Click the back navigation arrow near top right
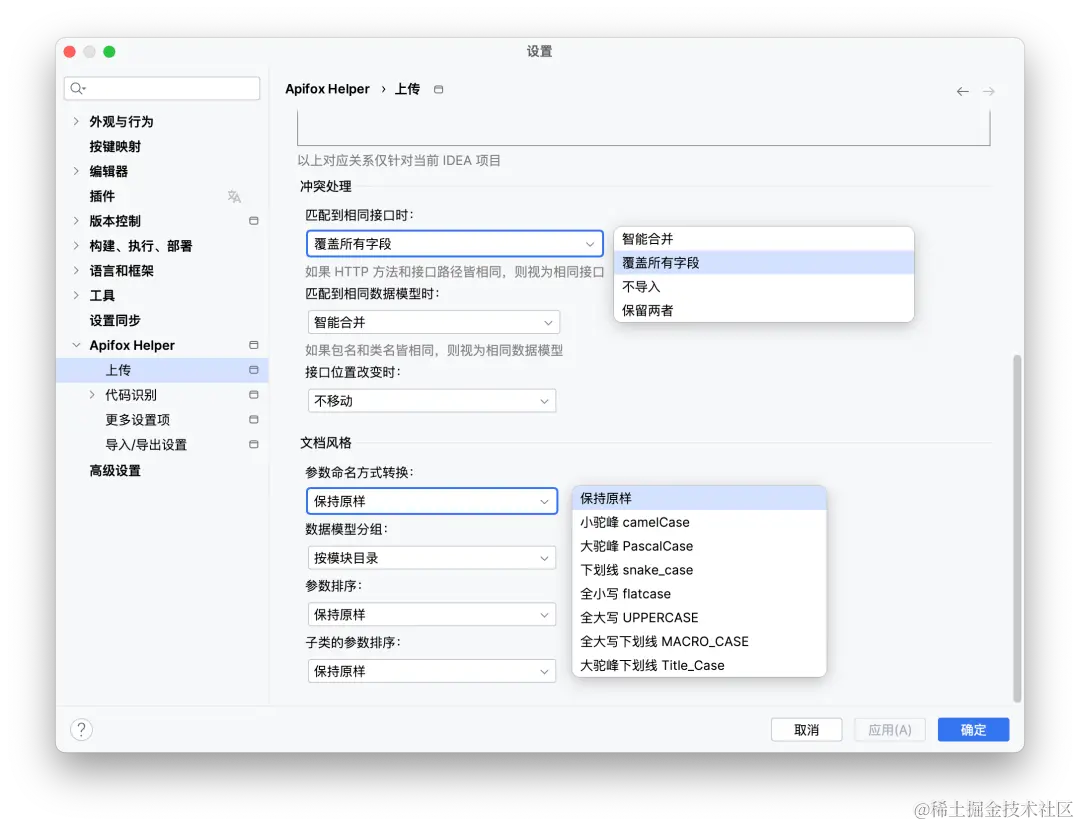This screenshot has height=826, width=1080. (962, 90)
